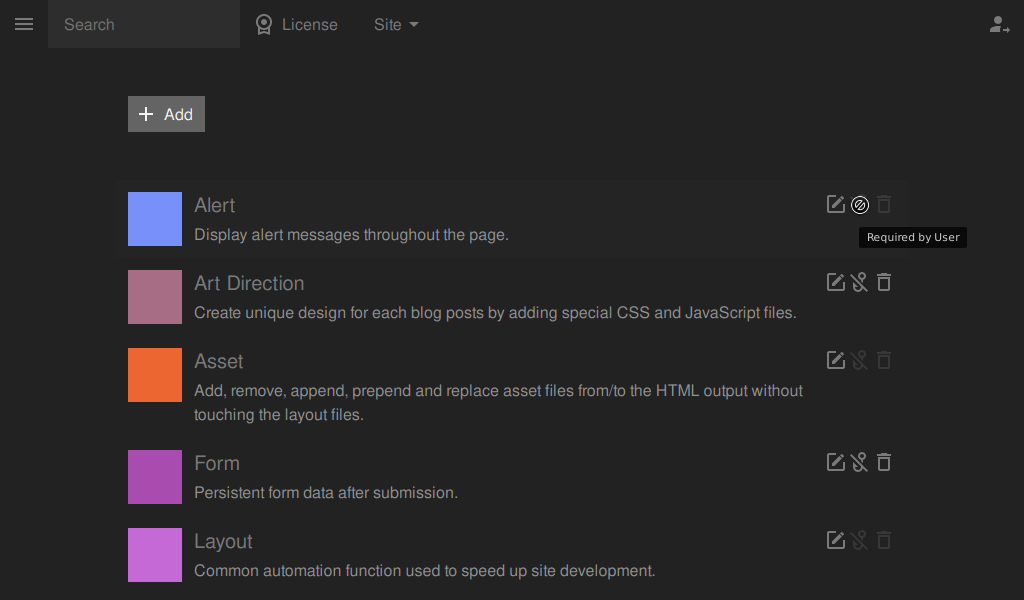Image resolution: width=1024 pixels, height=600 pixels.
Task: Edit the Art Direction extension
Action: pos(835,282)
